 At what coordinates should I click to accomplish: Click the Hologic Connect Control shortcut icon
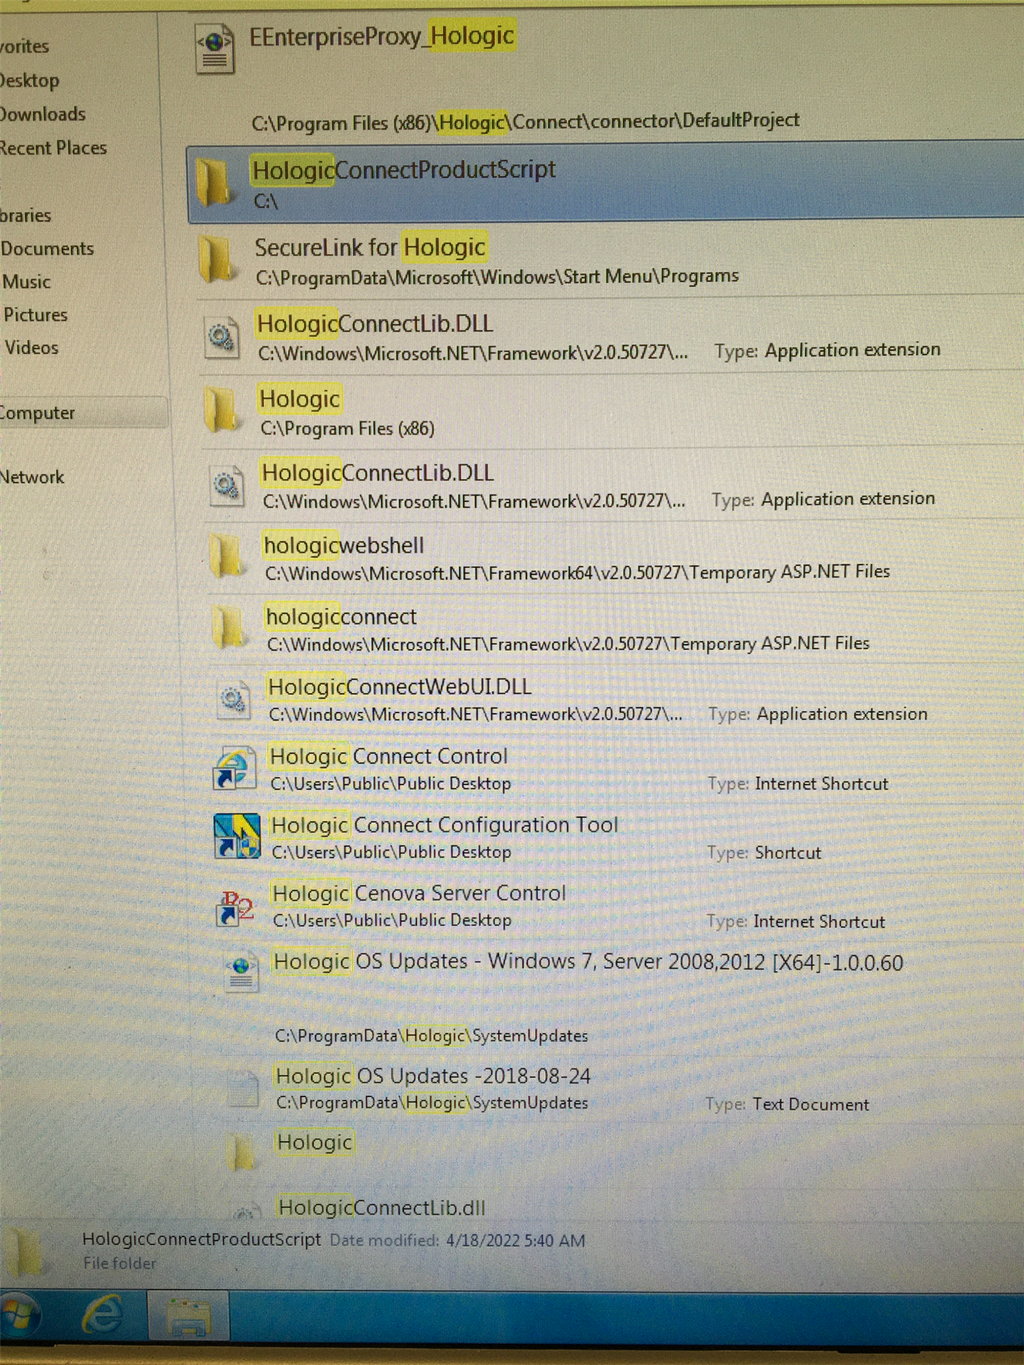[x=234, y=768]
